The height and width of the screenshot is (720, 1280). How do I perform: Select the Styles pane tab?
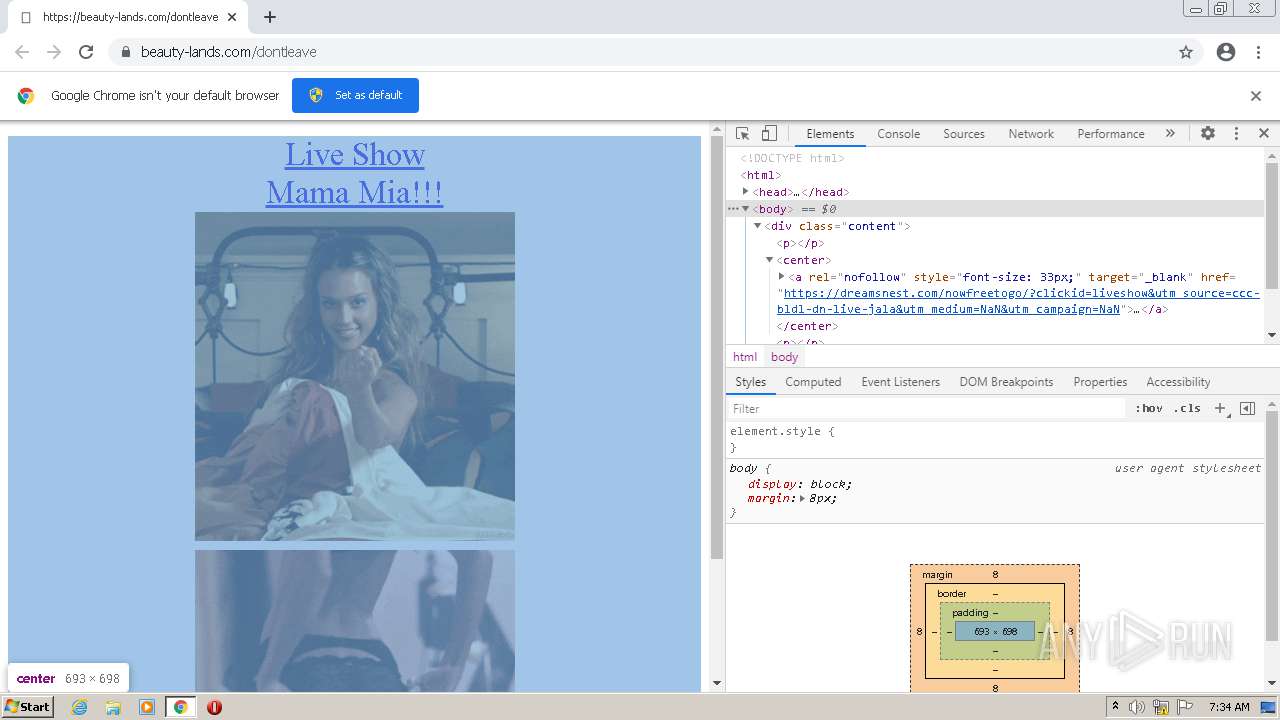750,382
